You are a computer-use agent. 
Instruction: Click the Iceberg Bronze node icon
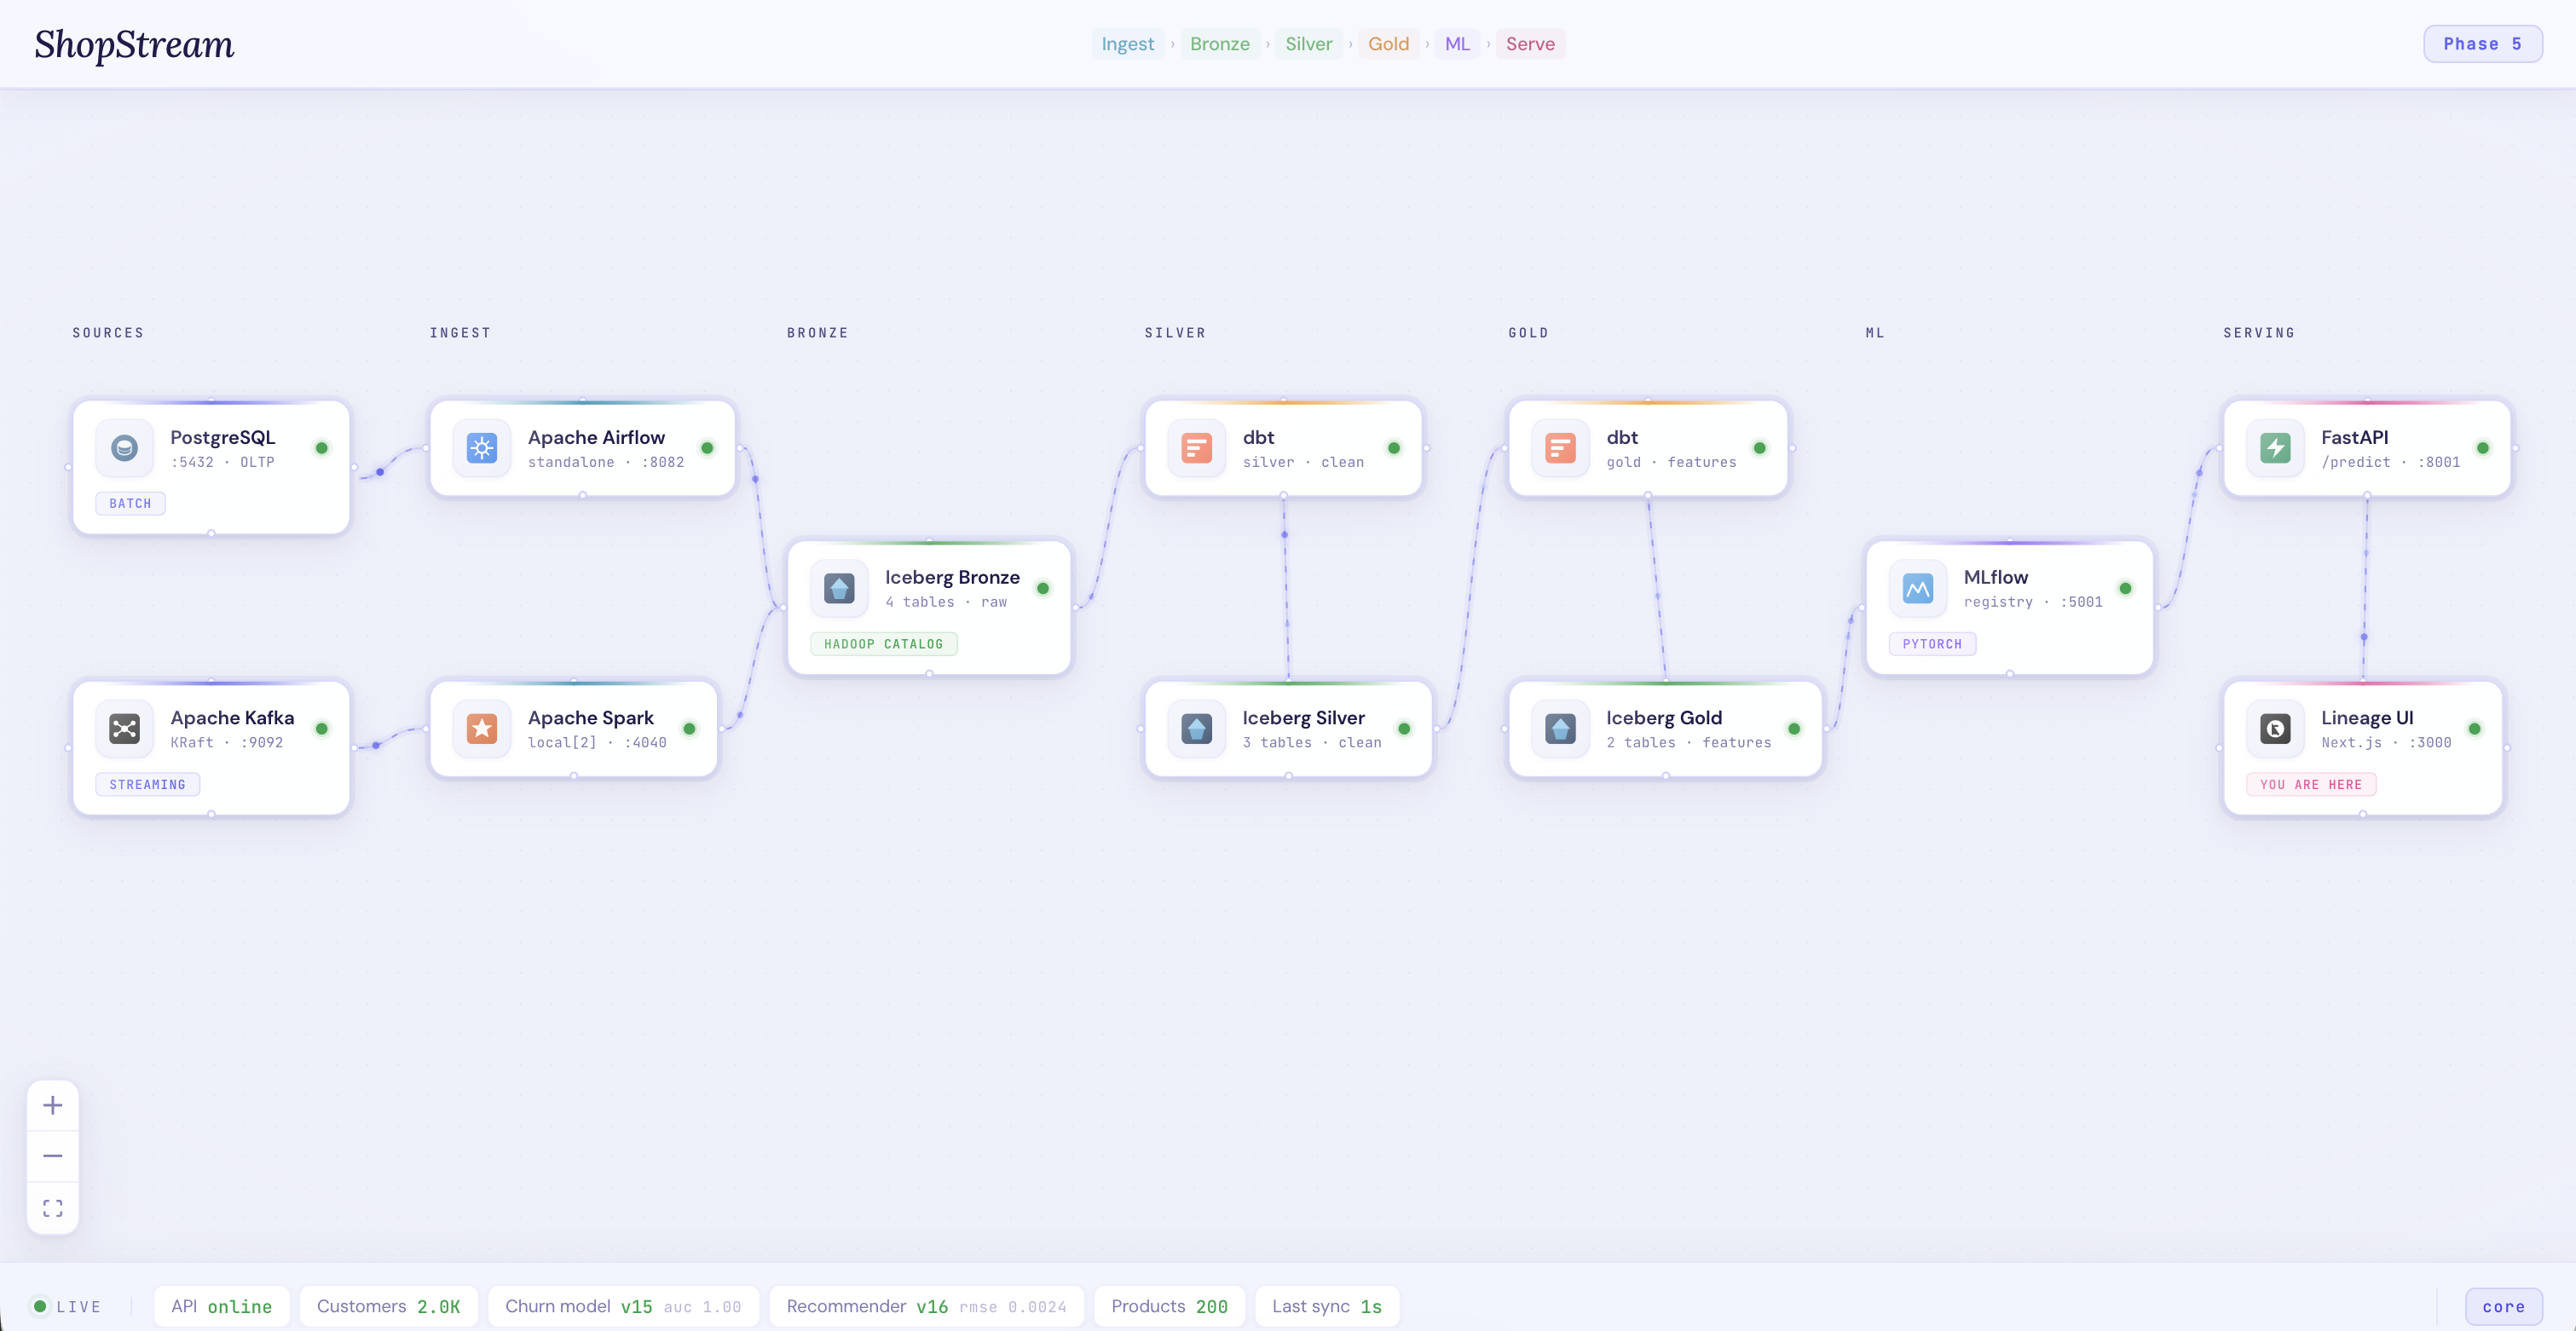[x=839, y=588]
